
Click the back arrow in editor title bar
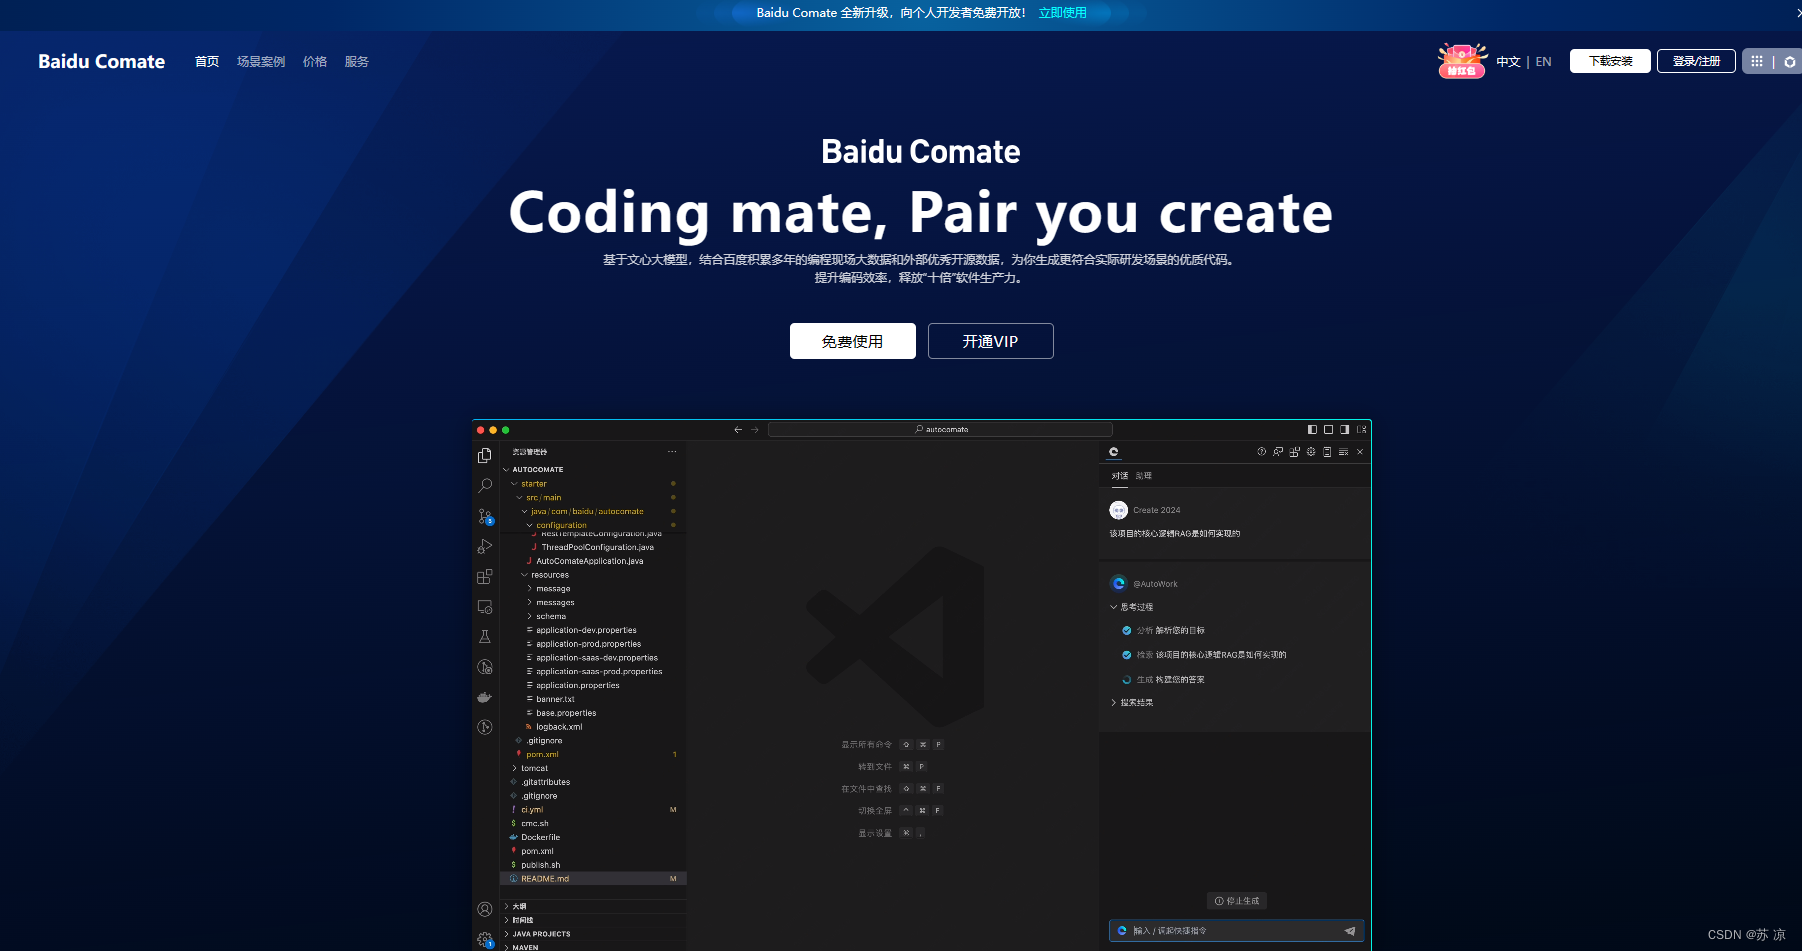pyautogui.click(x=738, y=430)
